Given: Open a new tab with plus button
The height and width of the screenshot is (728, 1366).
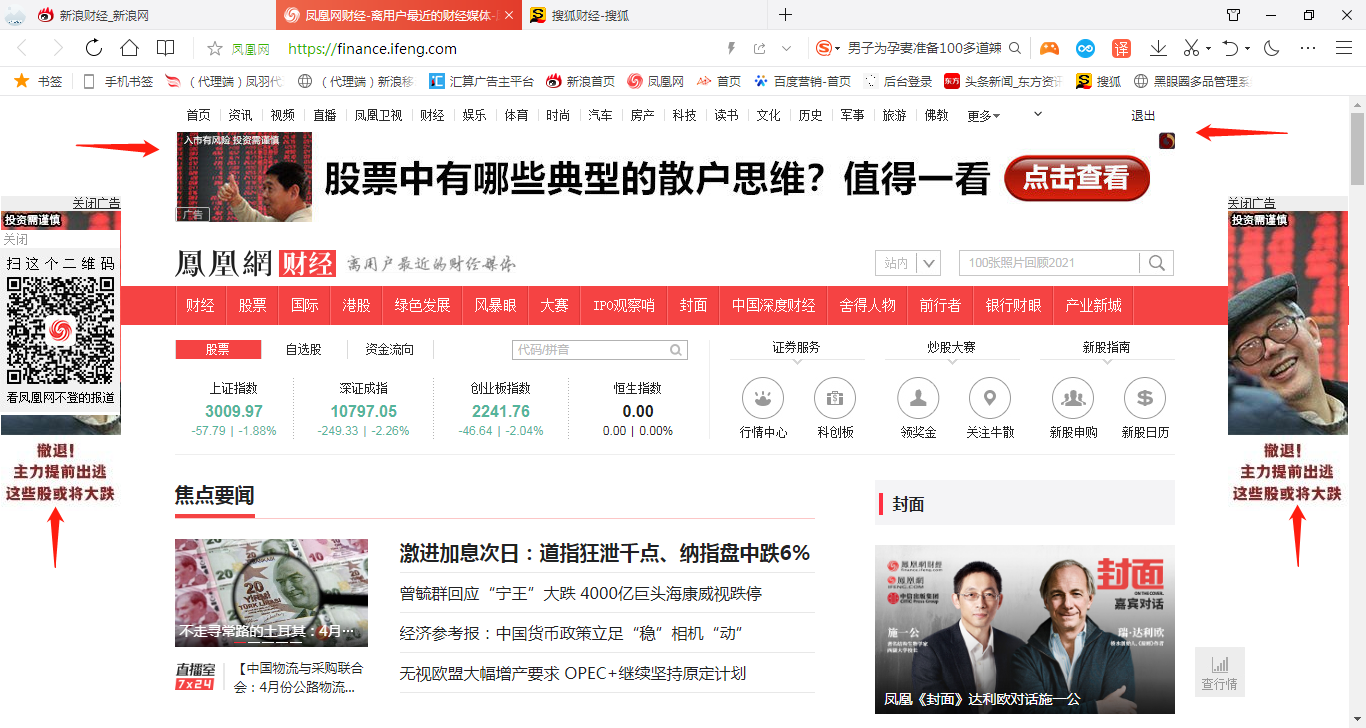Looking at the screenshot, I should pyautogui.click(x=786, y=15).
